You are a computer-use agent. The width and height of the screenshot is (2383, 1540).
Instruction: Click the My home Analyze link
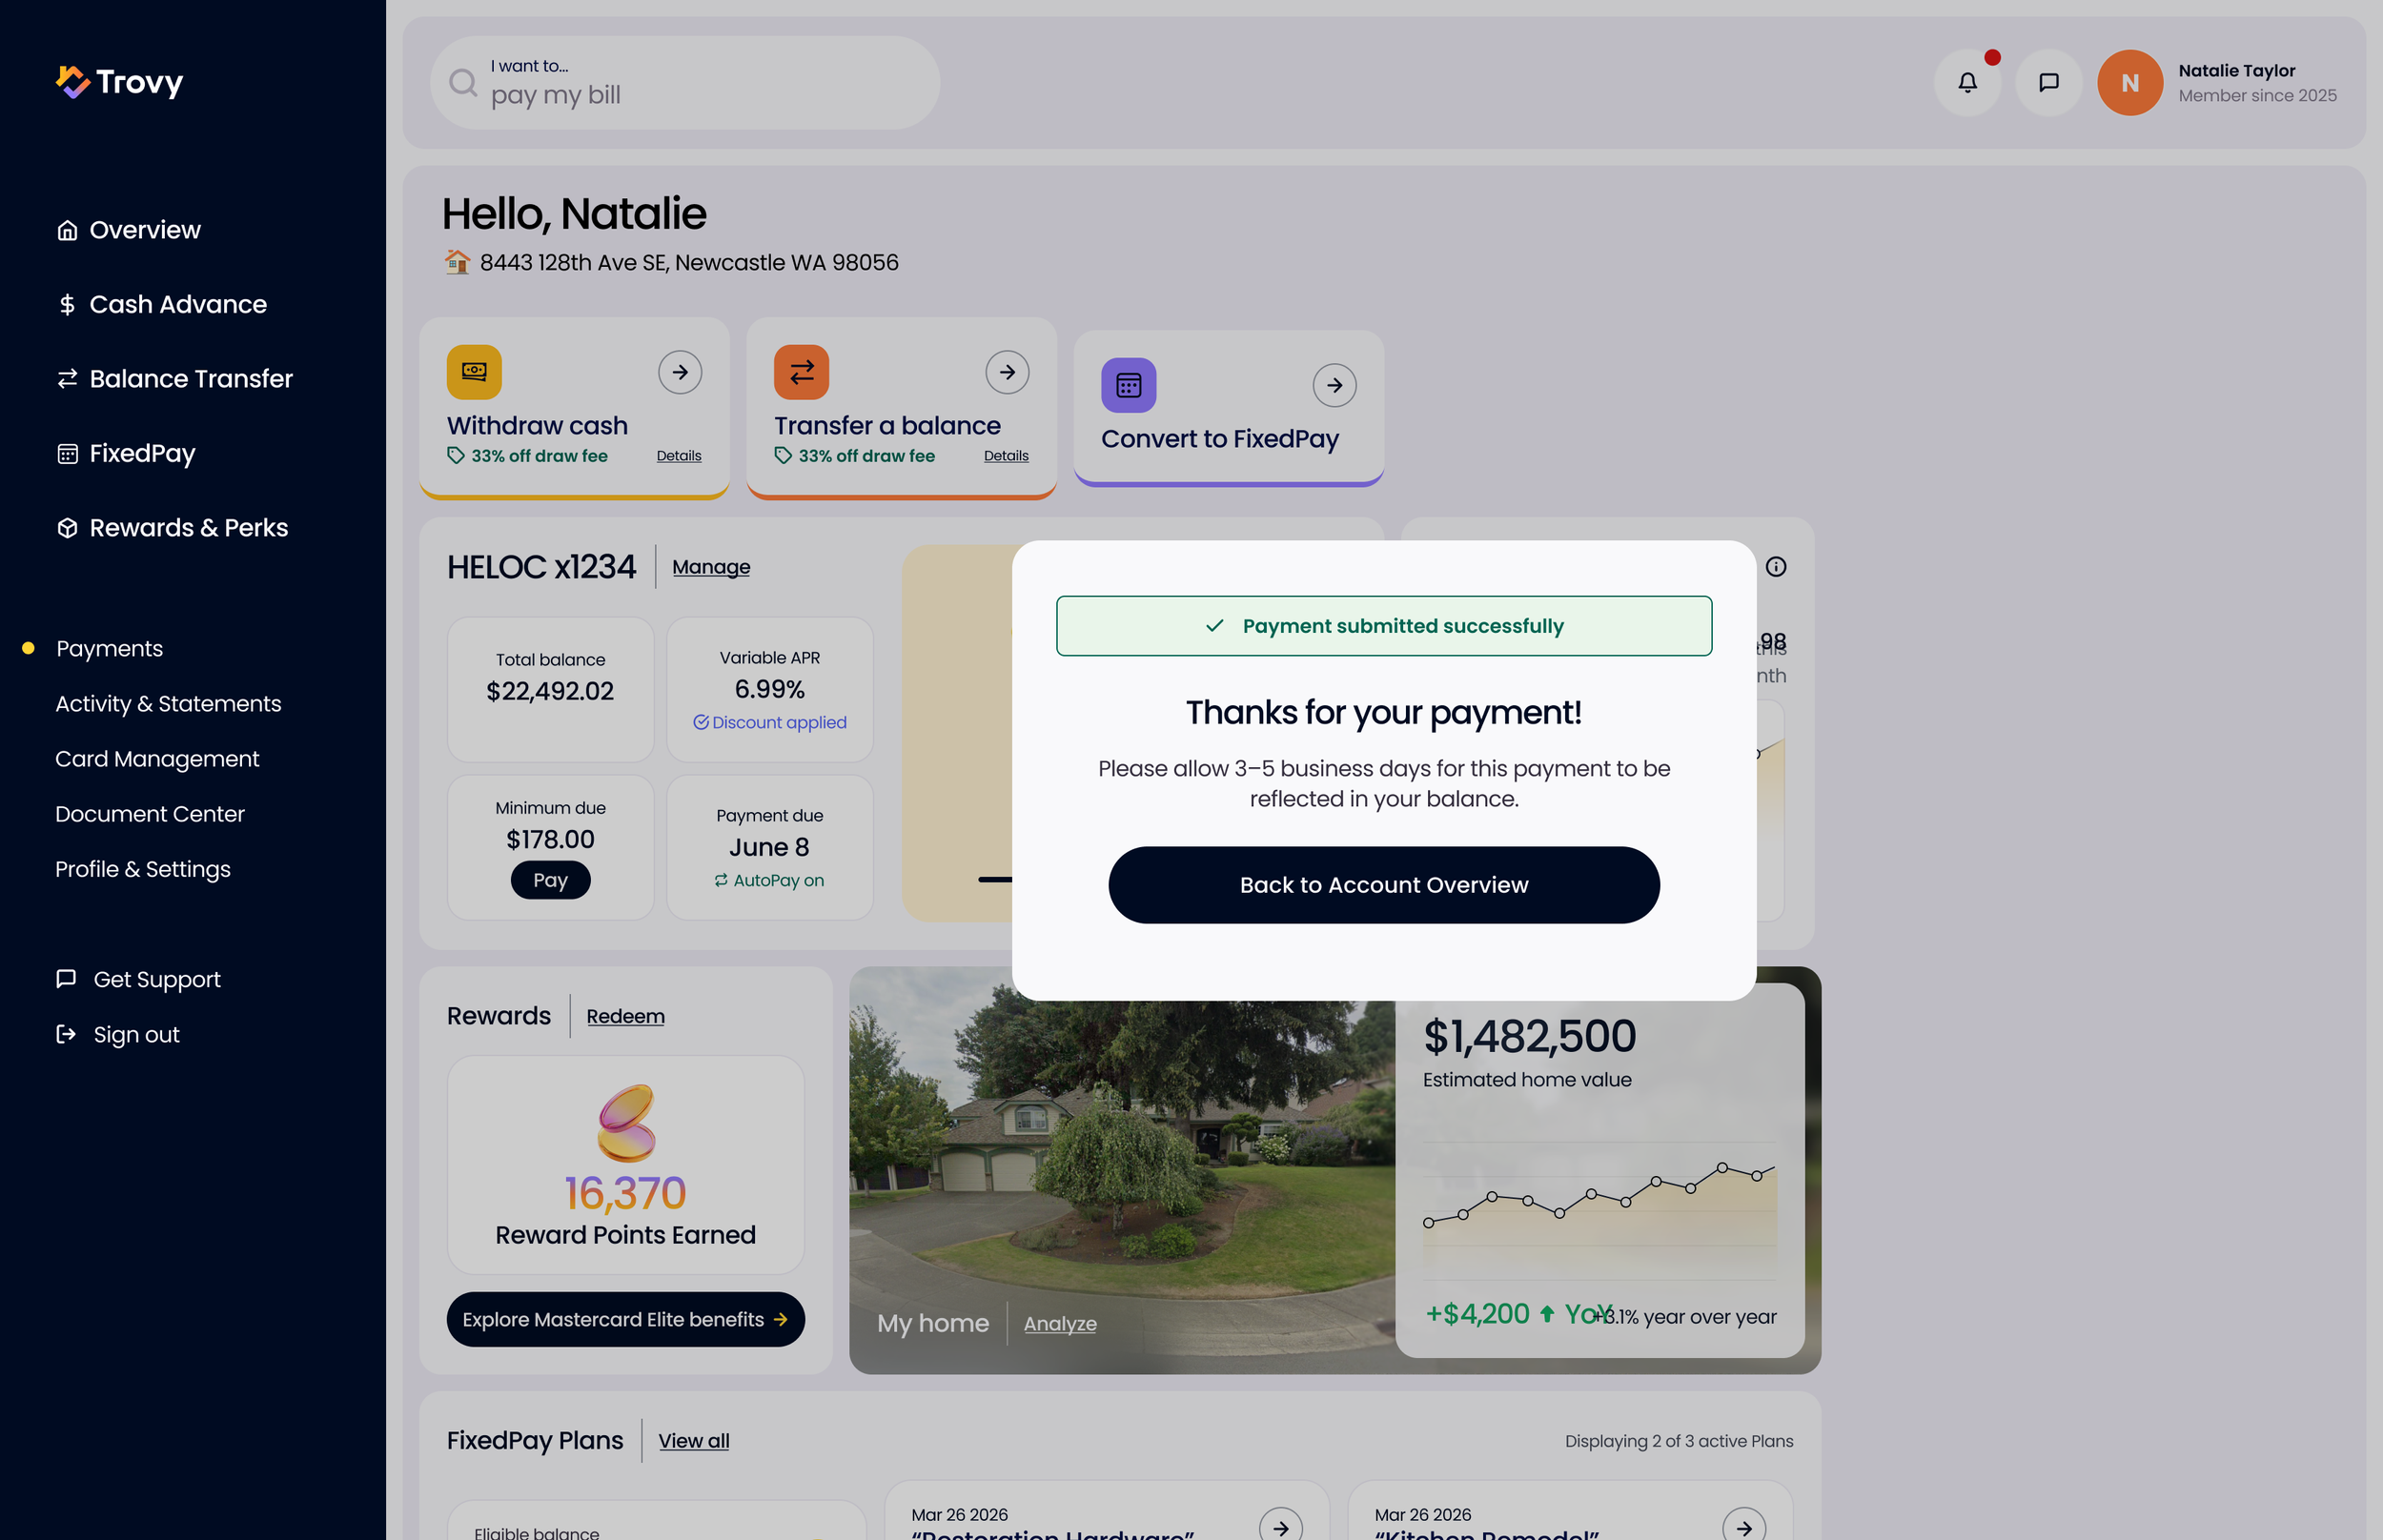pos(1060,1323)
